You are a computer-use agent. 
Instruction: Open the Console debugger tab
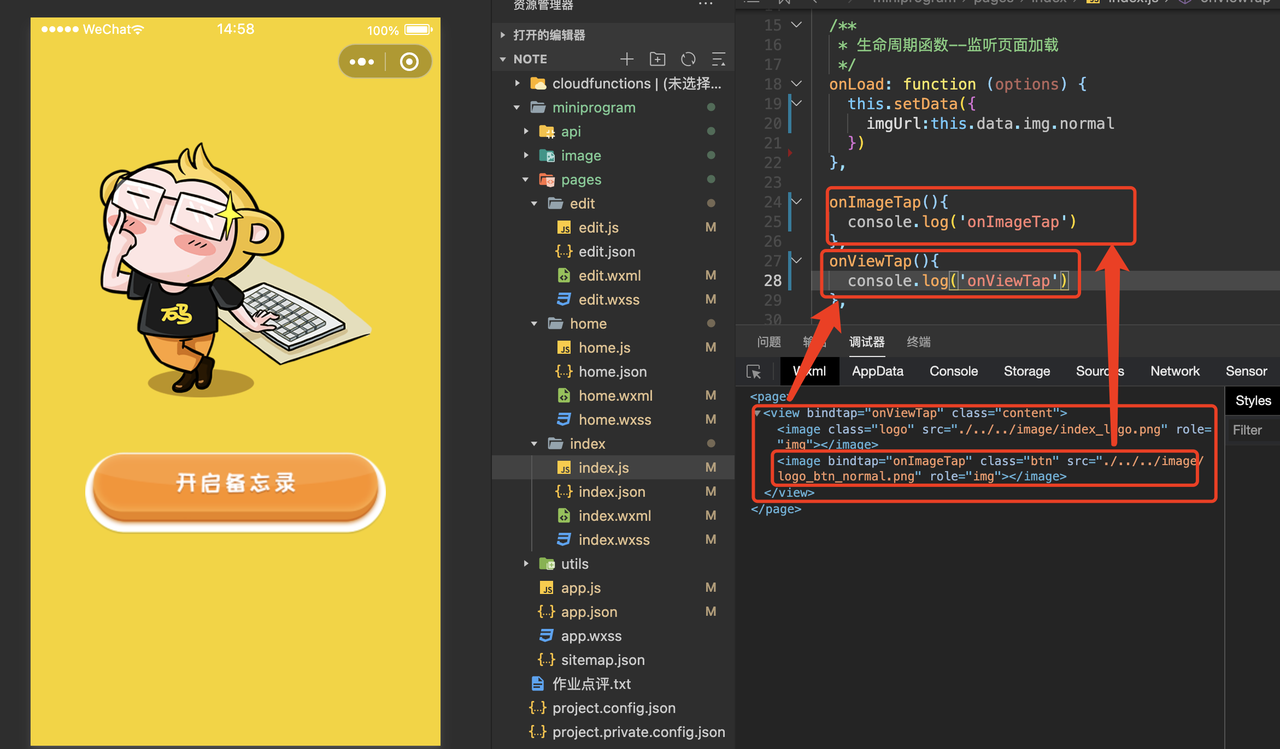[x=954, y=371]
